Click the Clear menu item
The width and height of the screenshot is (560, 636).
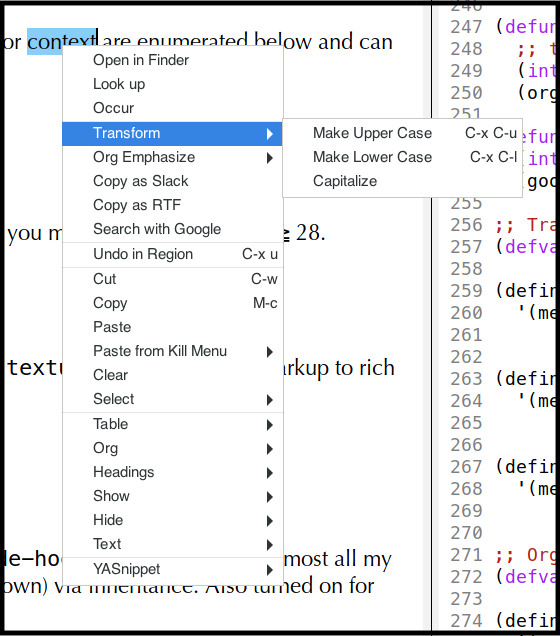pyautogui.click(x=172, y=375)
